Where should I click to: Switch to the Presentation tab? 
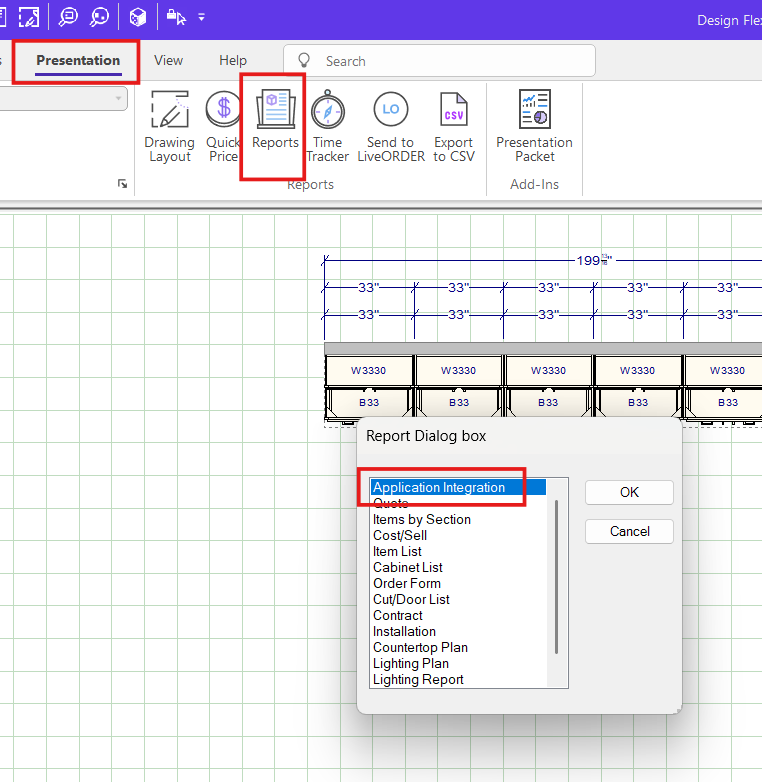78,60
